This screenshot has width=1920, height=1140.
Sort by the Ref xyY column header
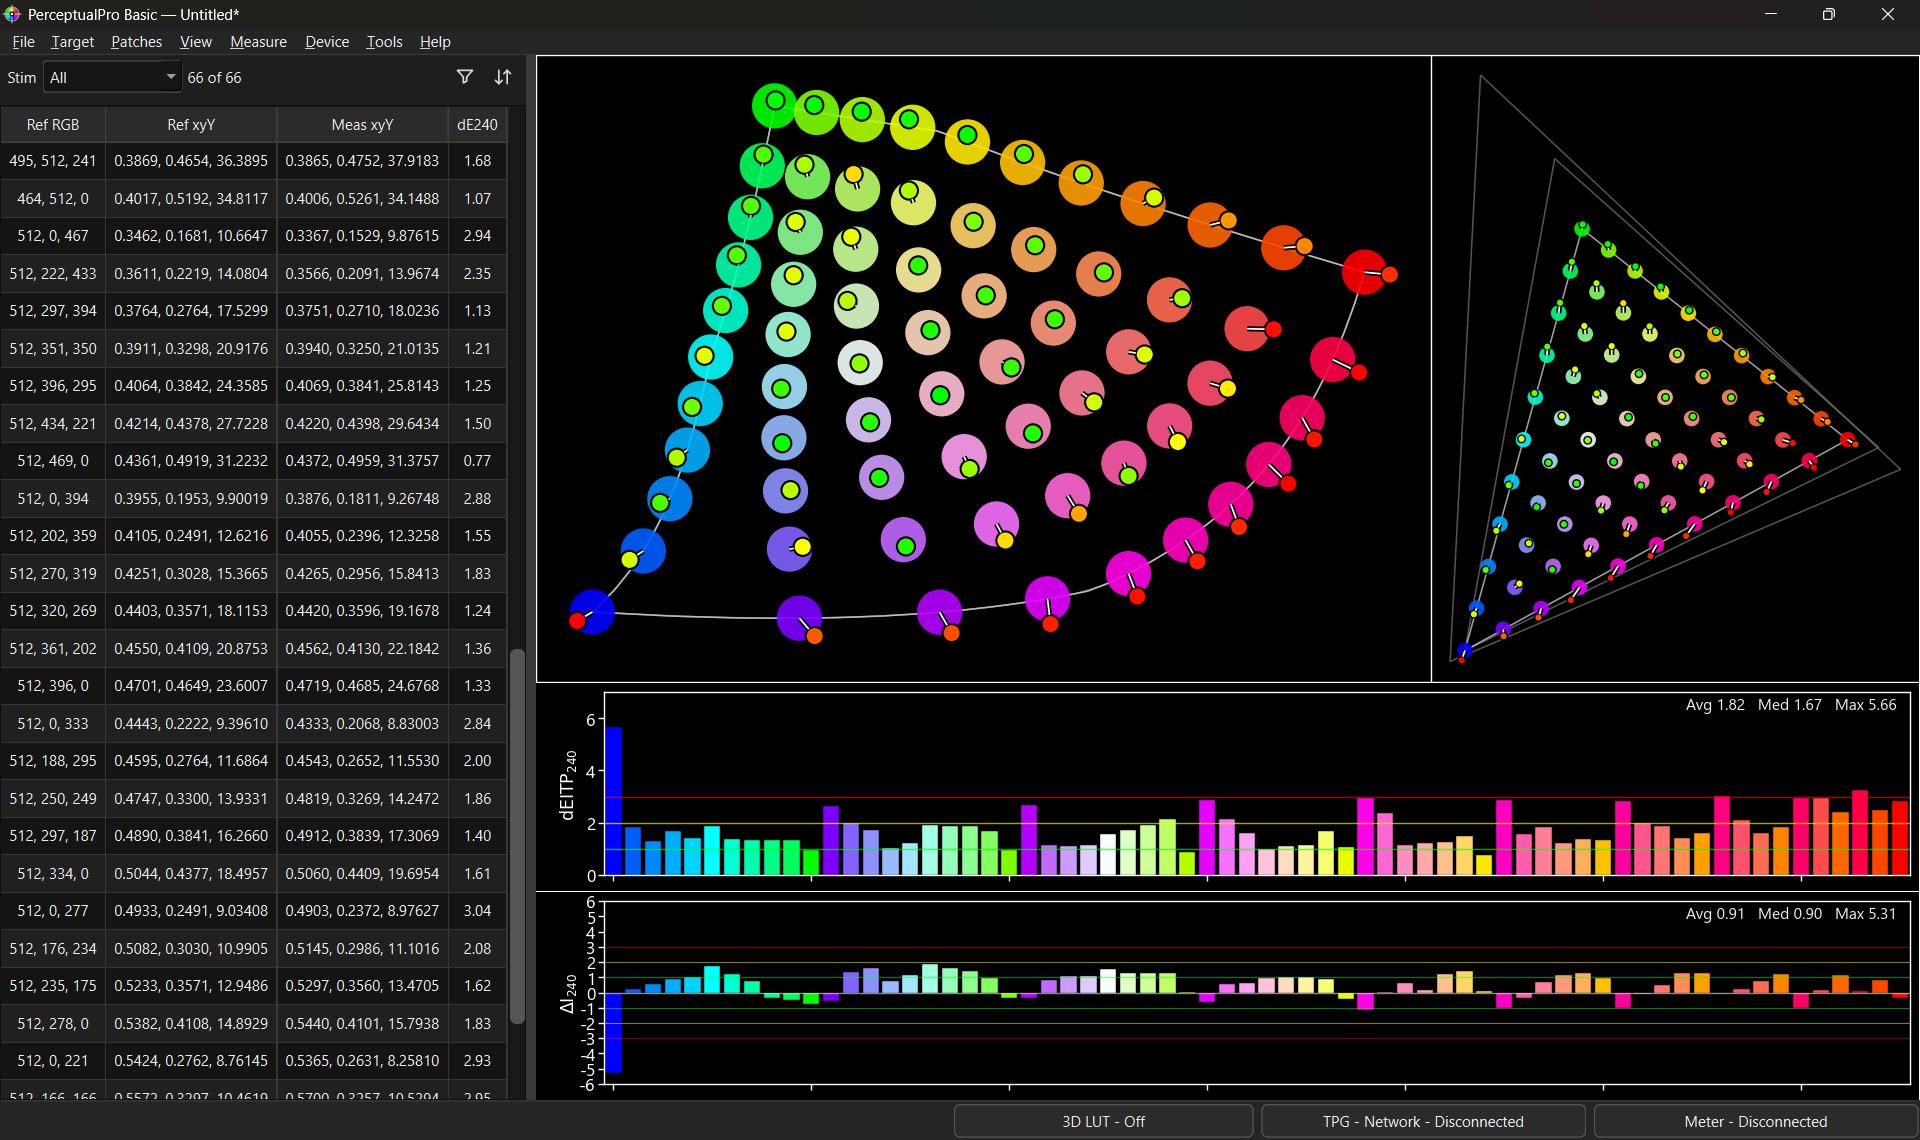click(x=191, y=124)
